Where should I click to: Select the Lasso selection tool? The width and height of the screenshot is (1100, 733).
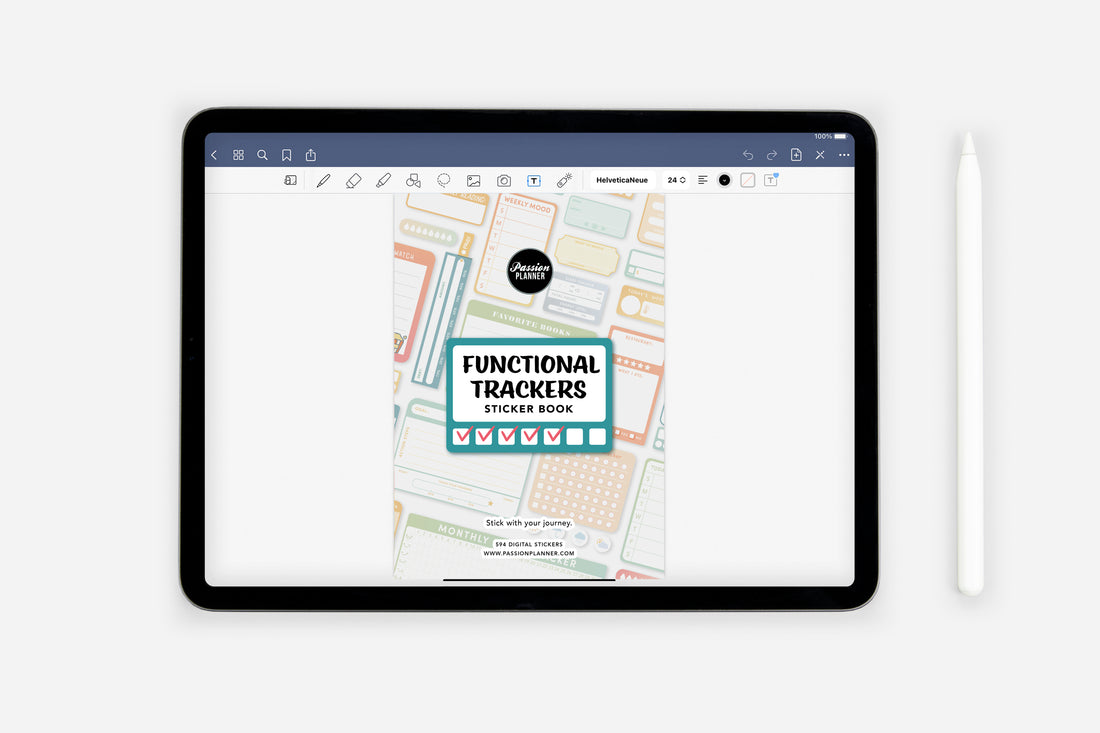tap(443, 180)
